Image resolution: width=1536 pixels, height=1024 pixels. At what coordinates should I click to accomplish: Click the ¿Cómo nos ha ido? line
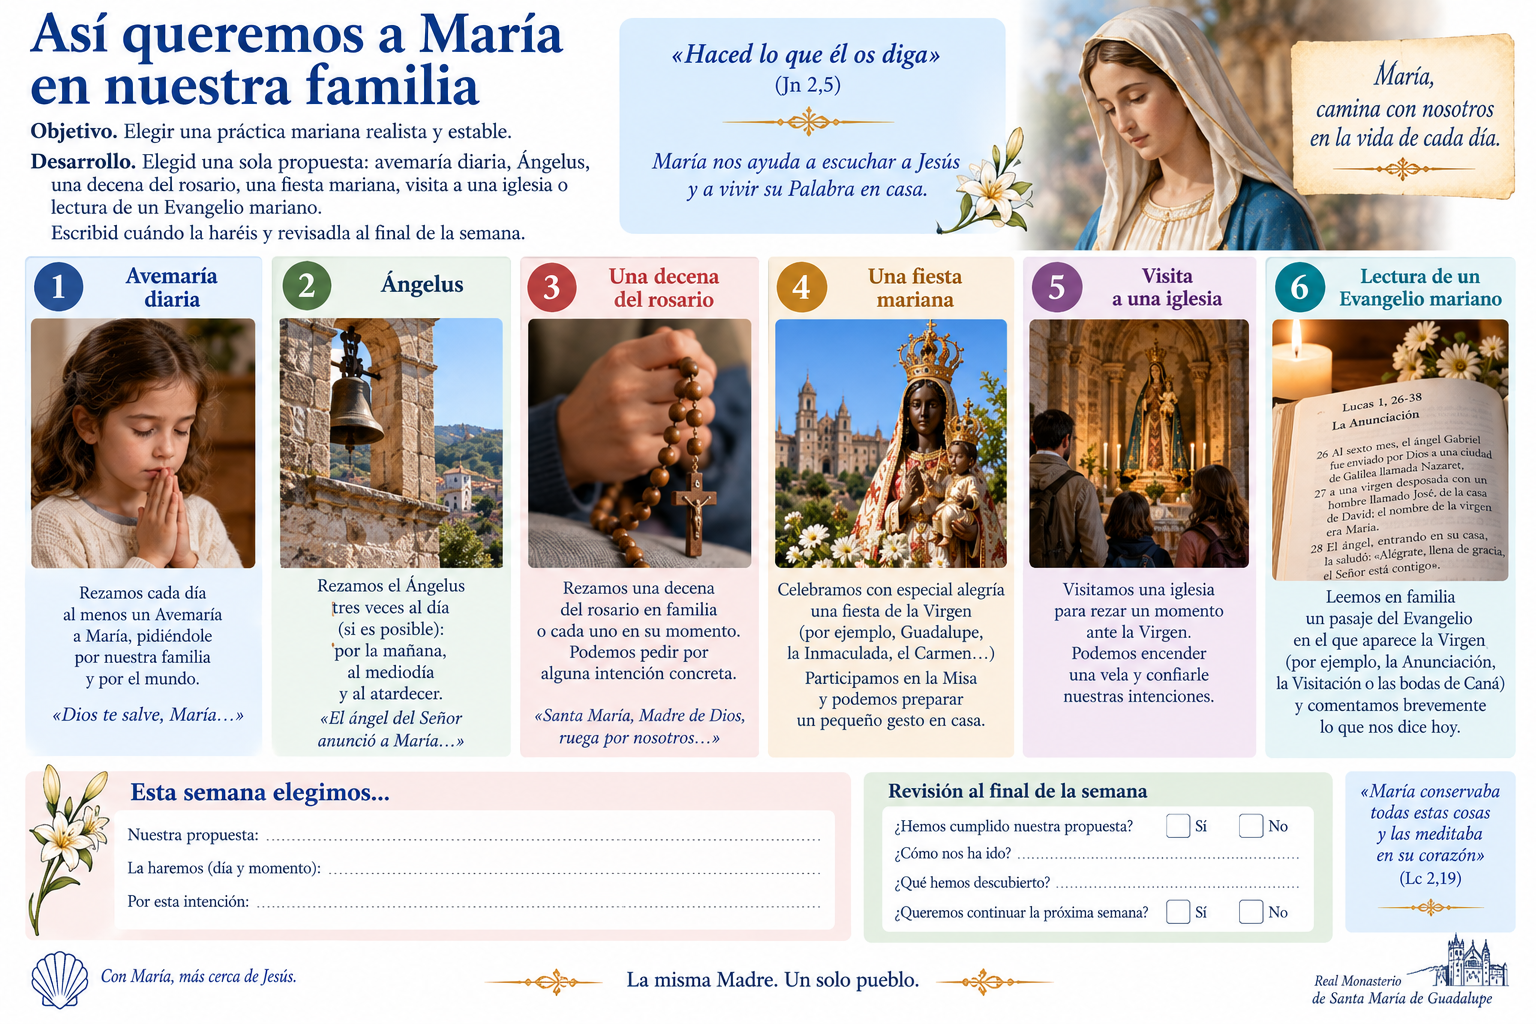point(1158,856)
